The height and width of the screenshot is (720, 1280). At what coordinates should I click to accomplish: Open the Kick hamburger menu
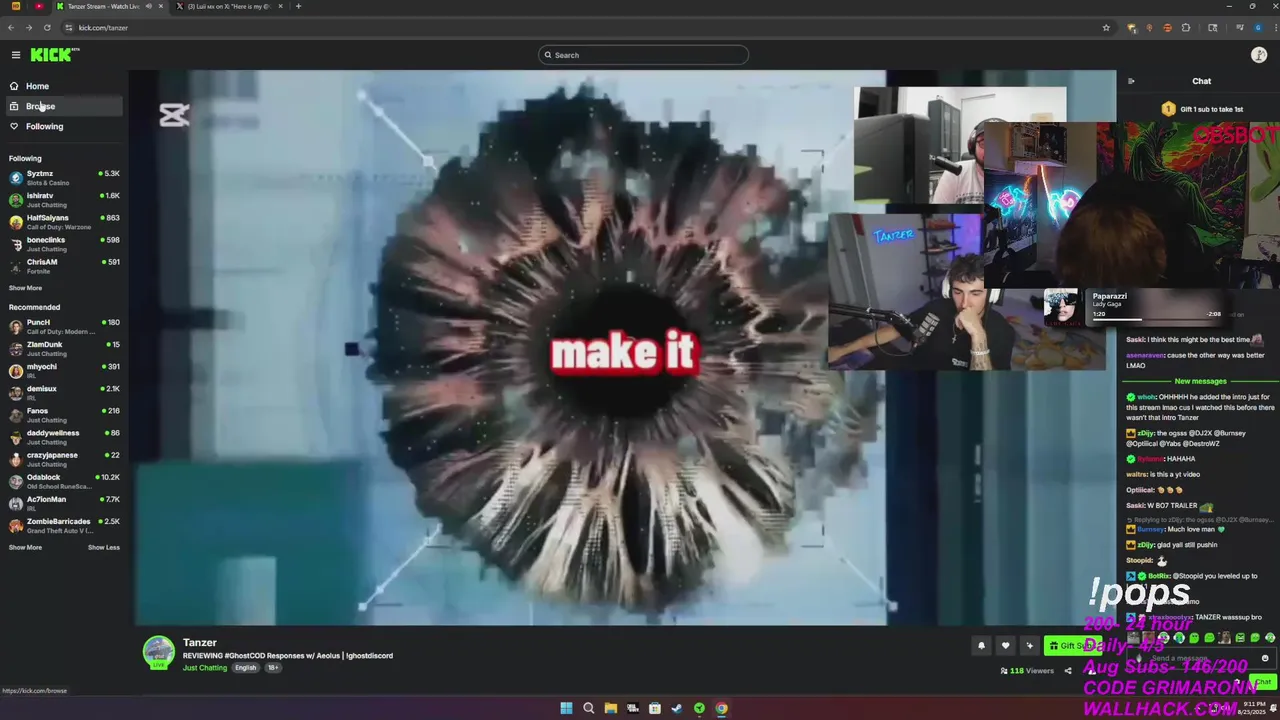[15, 55]
